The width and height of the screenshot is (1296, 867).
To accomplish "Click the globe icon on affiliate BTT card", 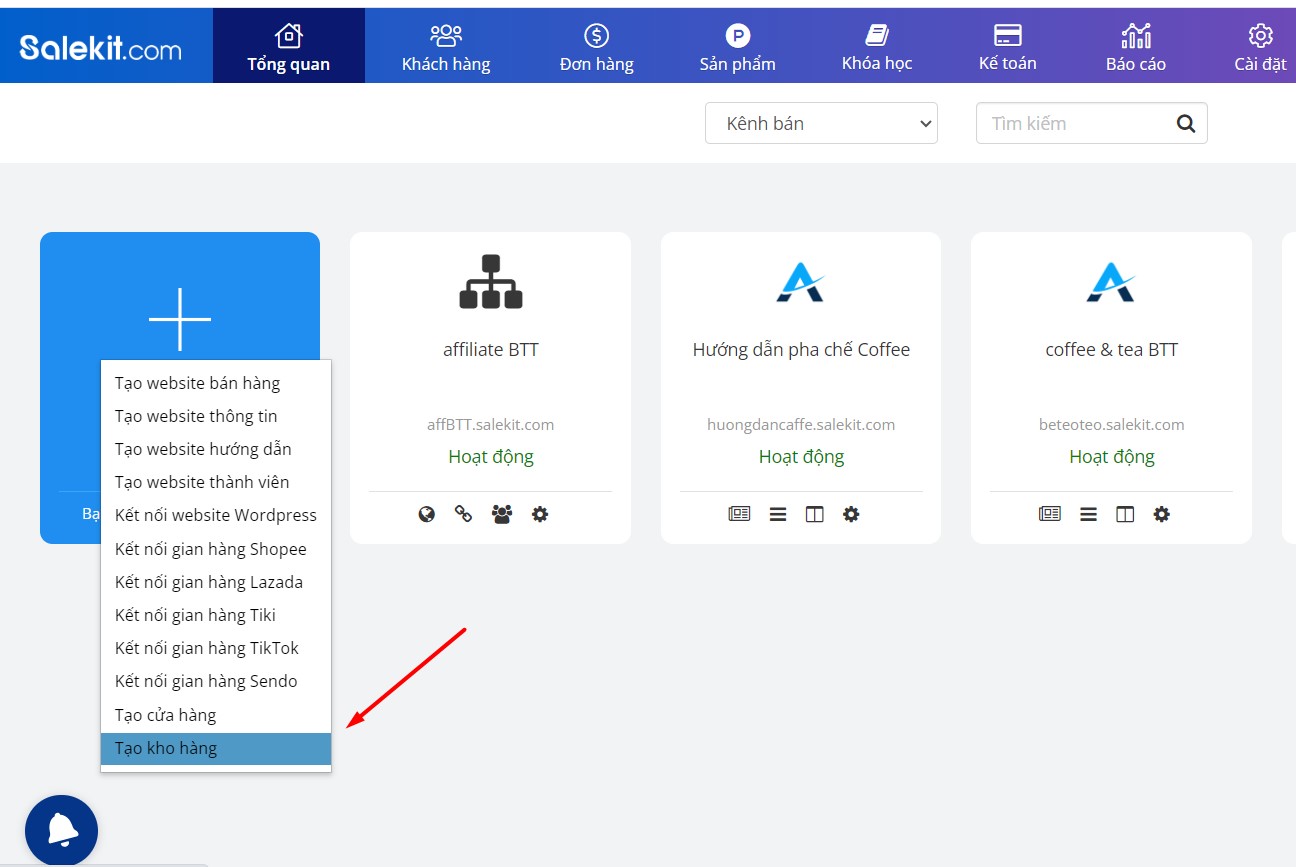I will (x=427, y=515).
